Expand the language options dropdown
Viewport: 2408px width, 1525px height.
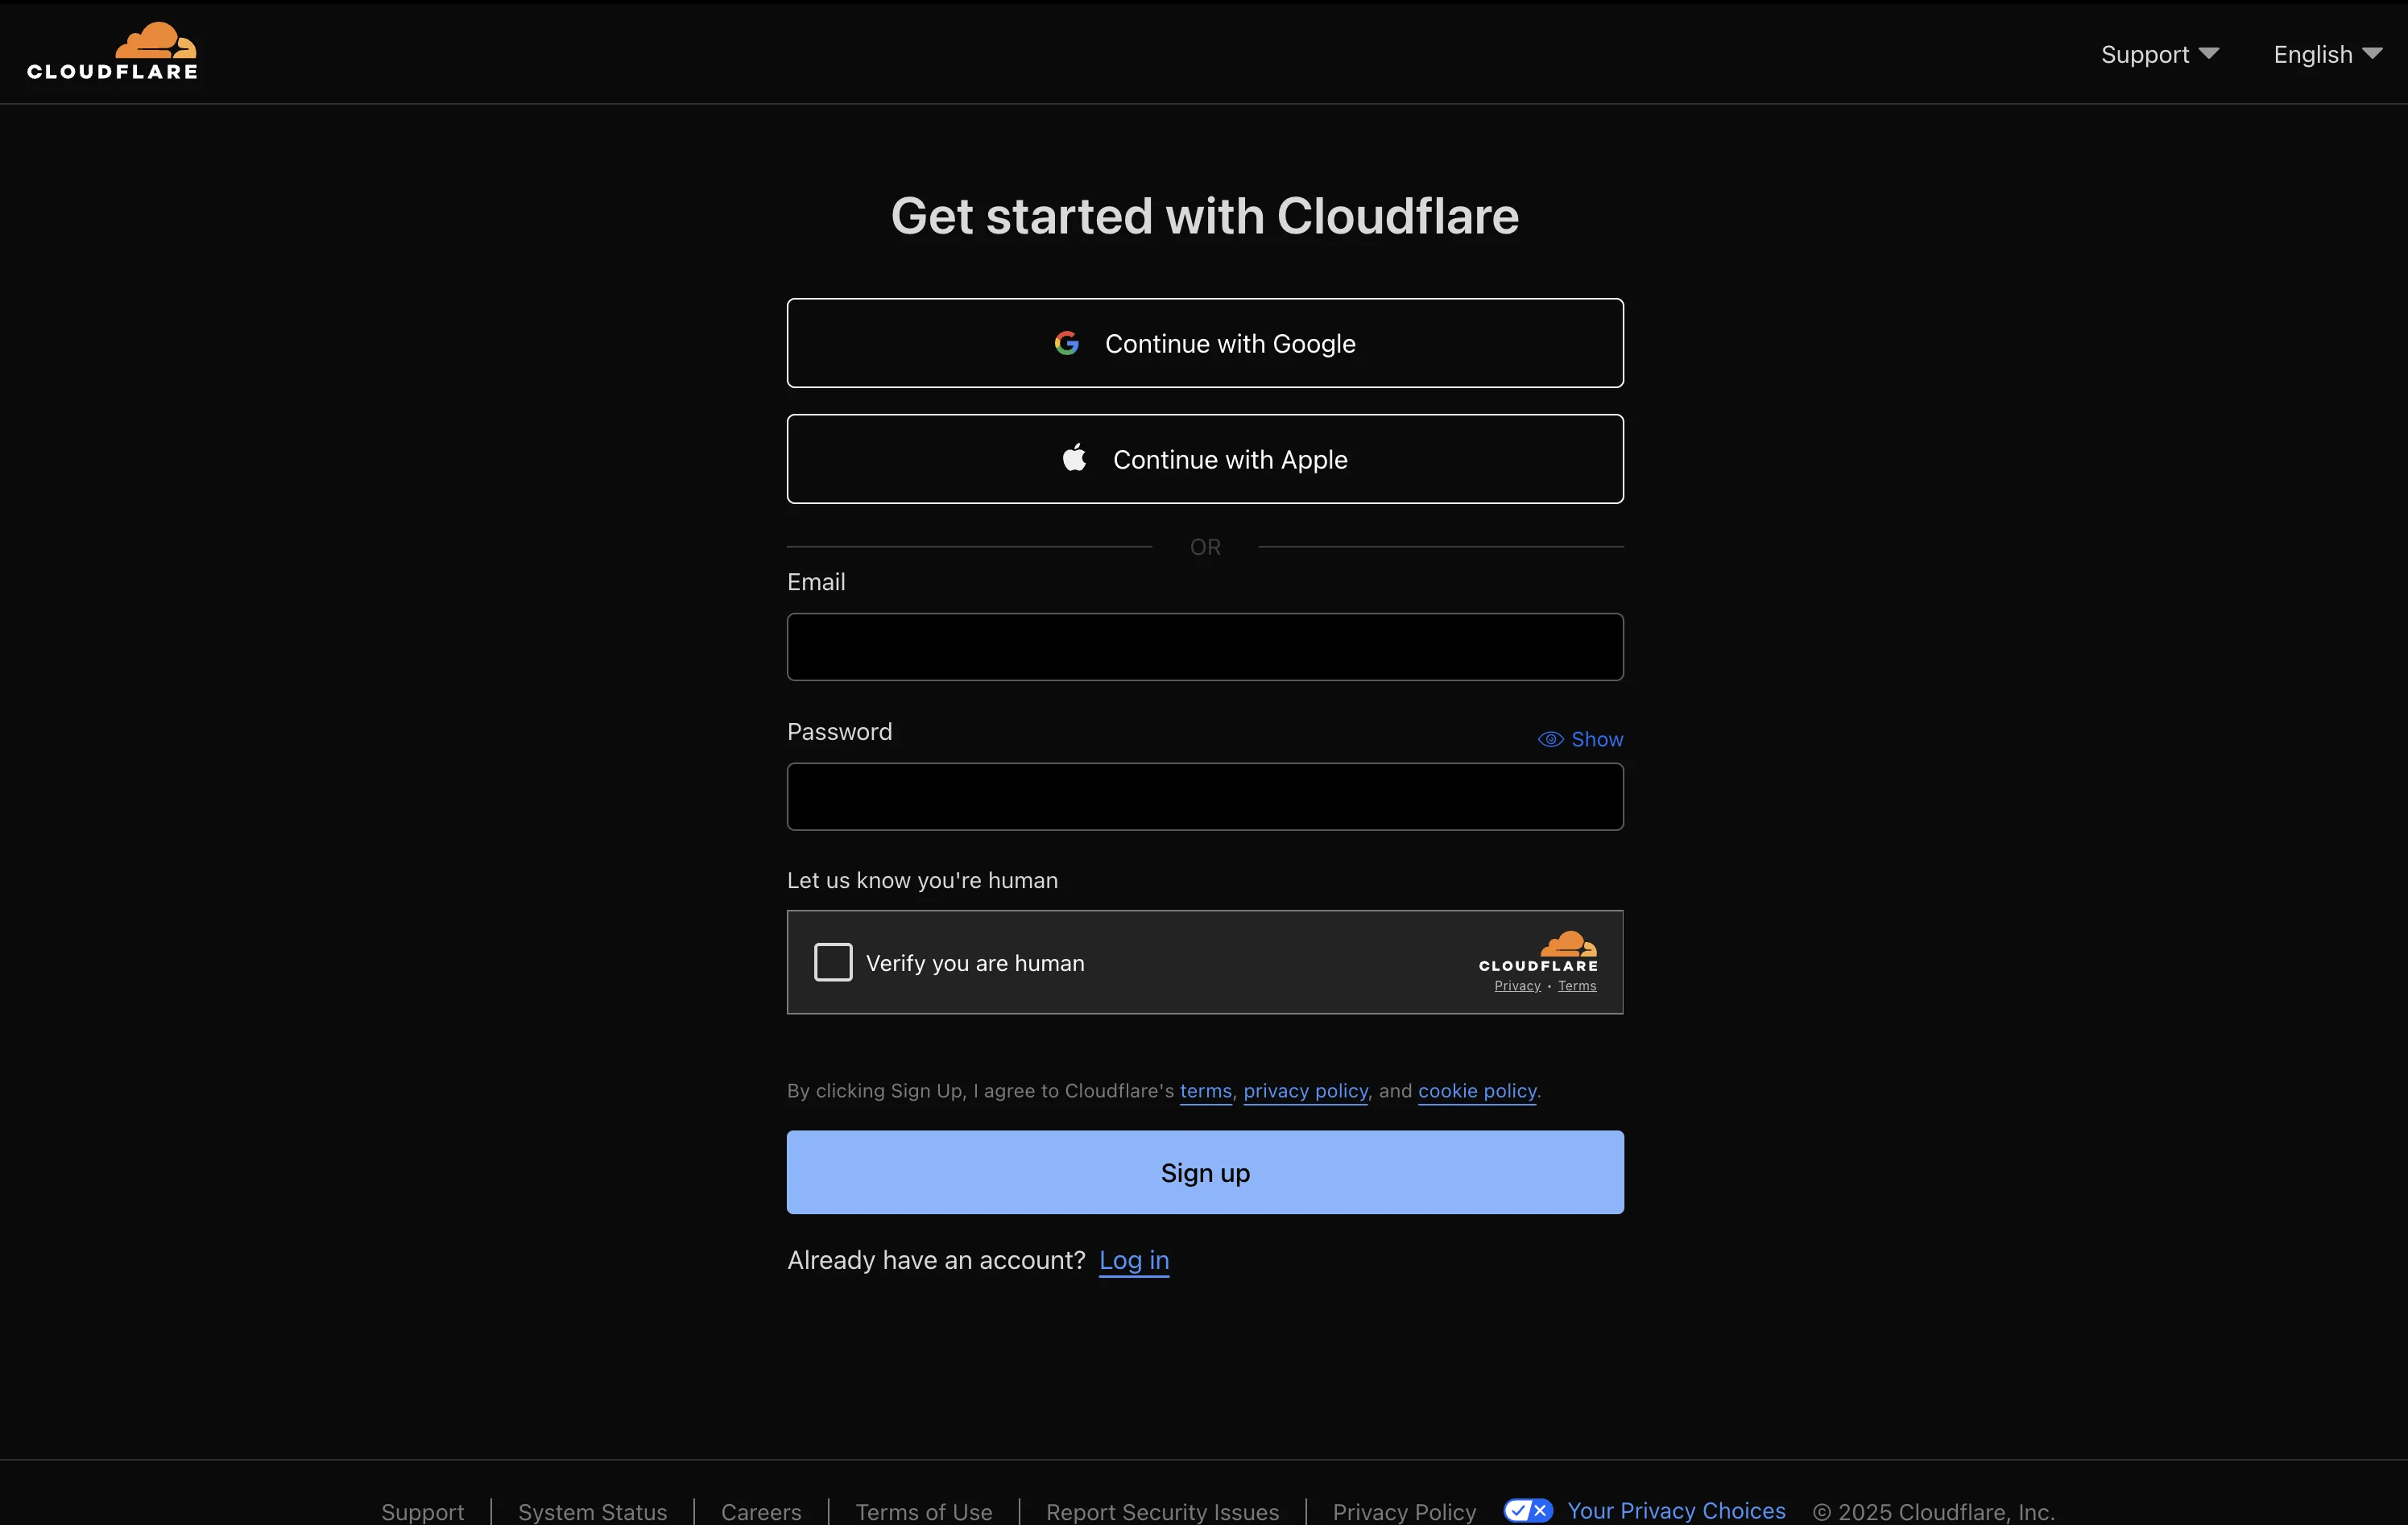[2326, 54]
